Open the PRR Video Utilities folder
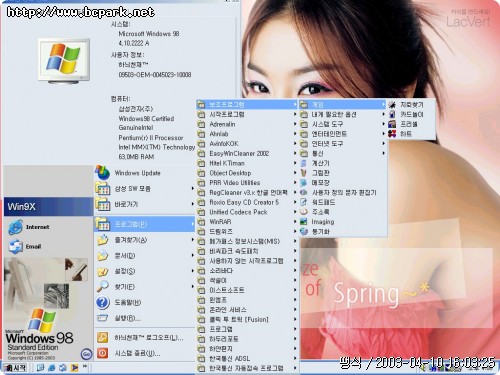The image size is (500, 375). click(x=247, y=183)
